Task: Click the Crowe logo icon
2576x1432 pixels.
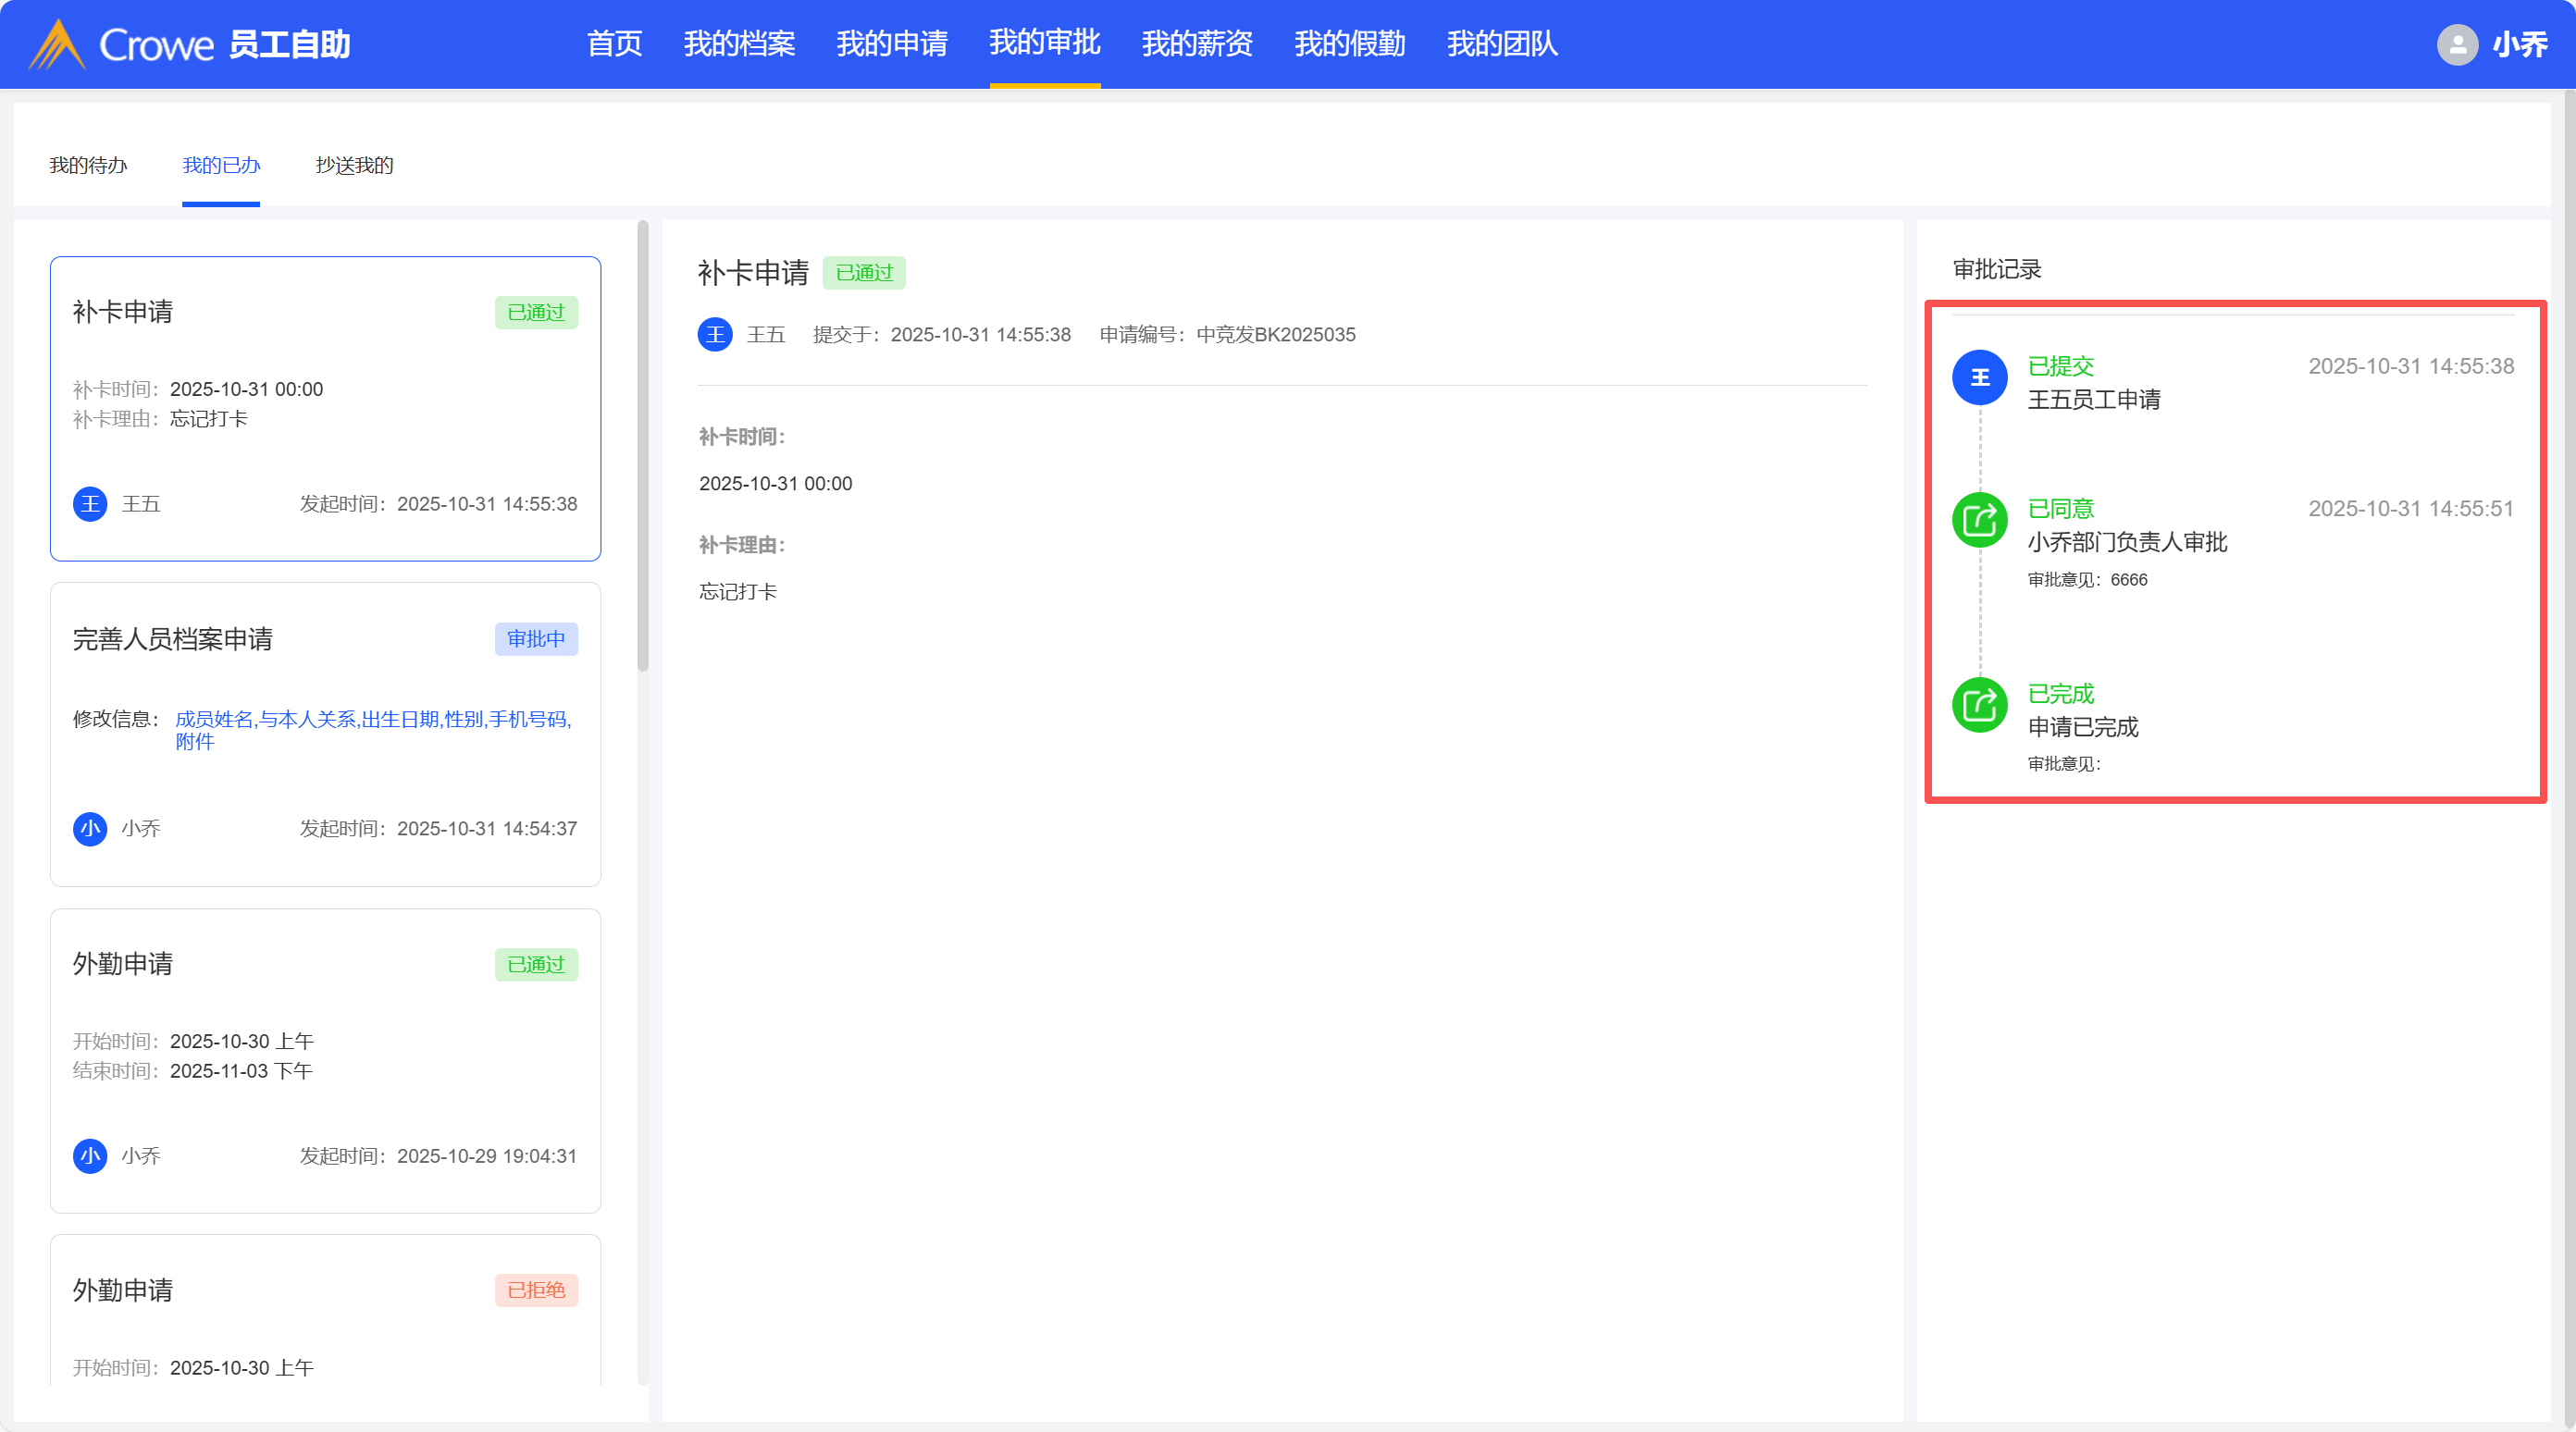Action: click(x=57, y=44)
